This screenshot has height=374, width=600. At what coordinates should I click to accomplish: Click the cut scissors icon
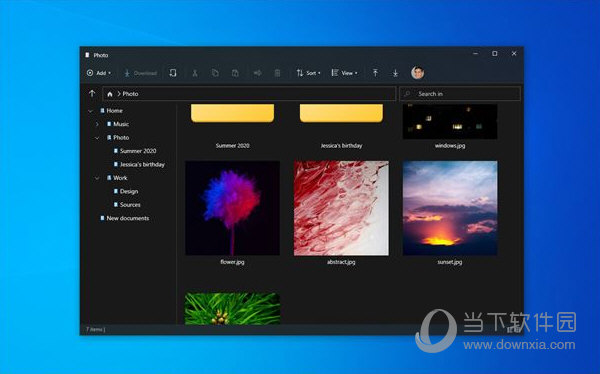tap(195, 73)
